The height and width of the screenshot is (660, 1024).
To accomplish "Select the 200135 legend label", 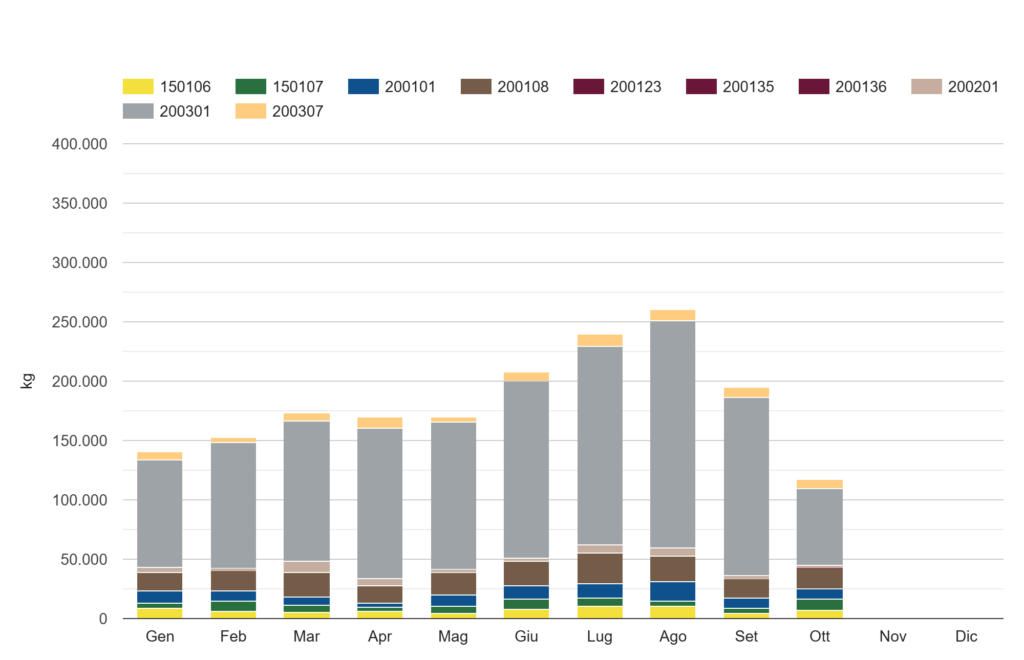I will [748, 87].
